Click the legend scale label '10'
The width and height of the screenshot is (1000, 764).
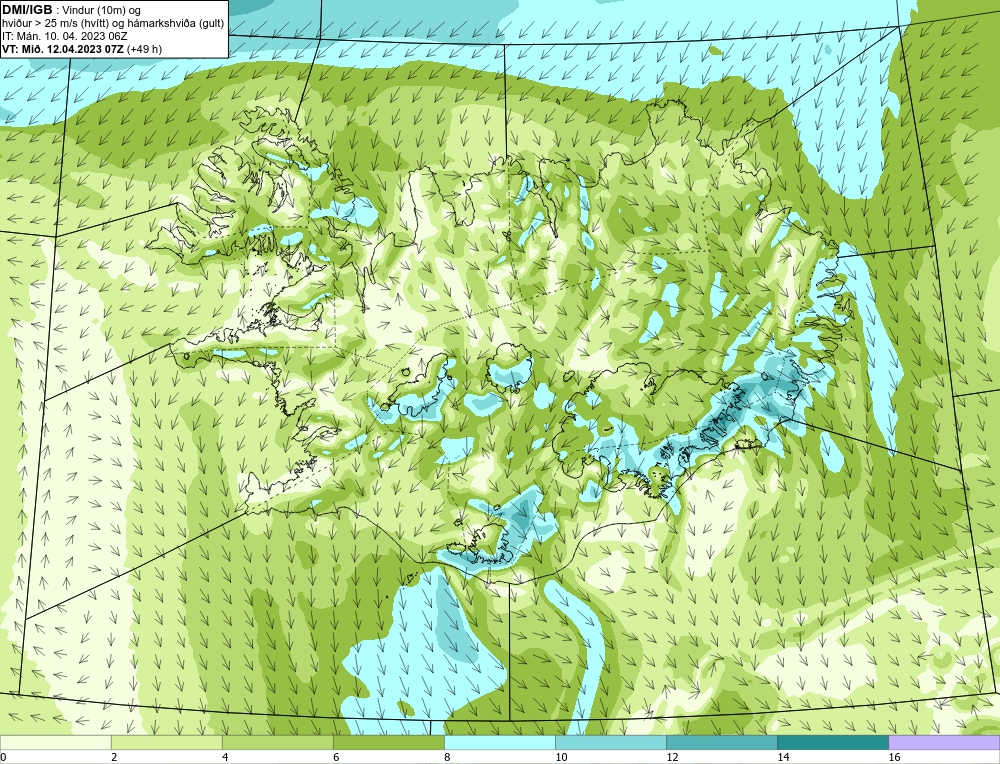coord(561,757)
